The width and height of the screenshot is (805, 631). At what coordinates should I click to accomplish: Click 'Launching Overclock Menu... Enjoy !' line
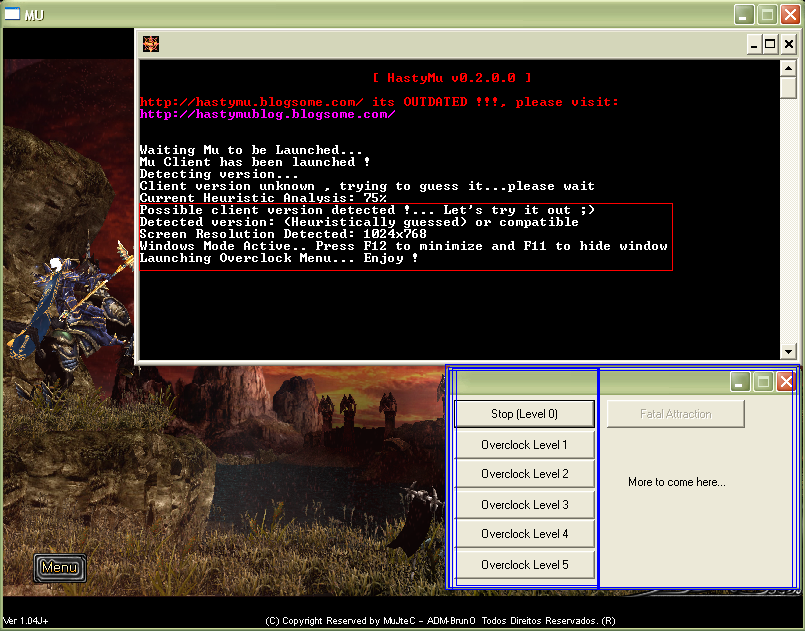(279, 258)
